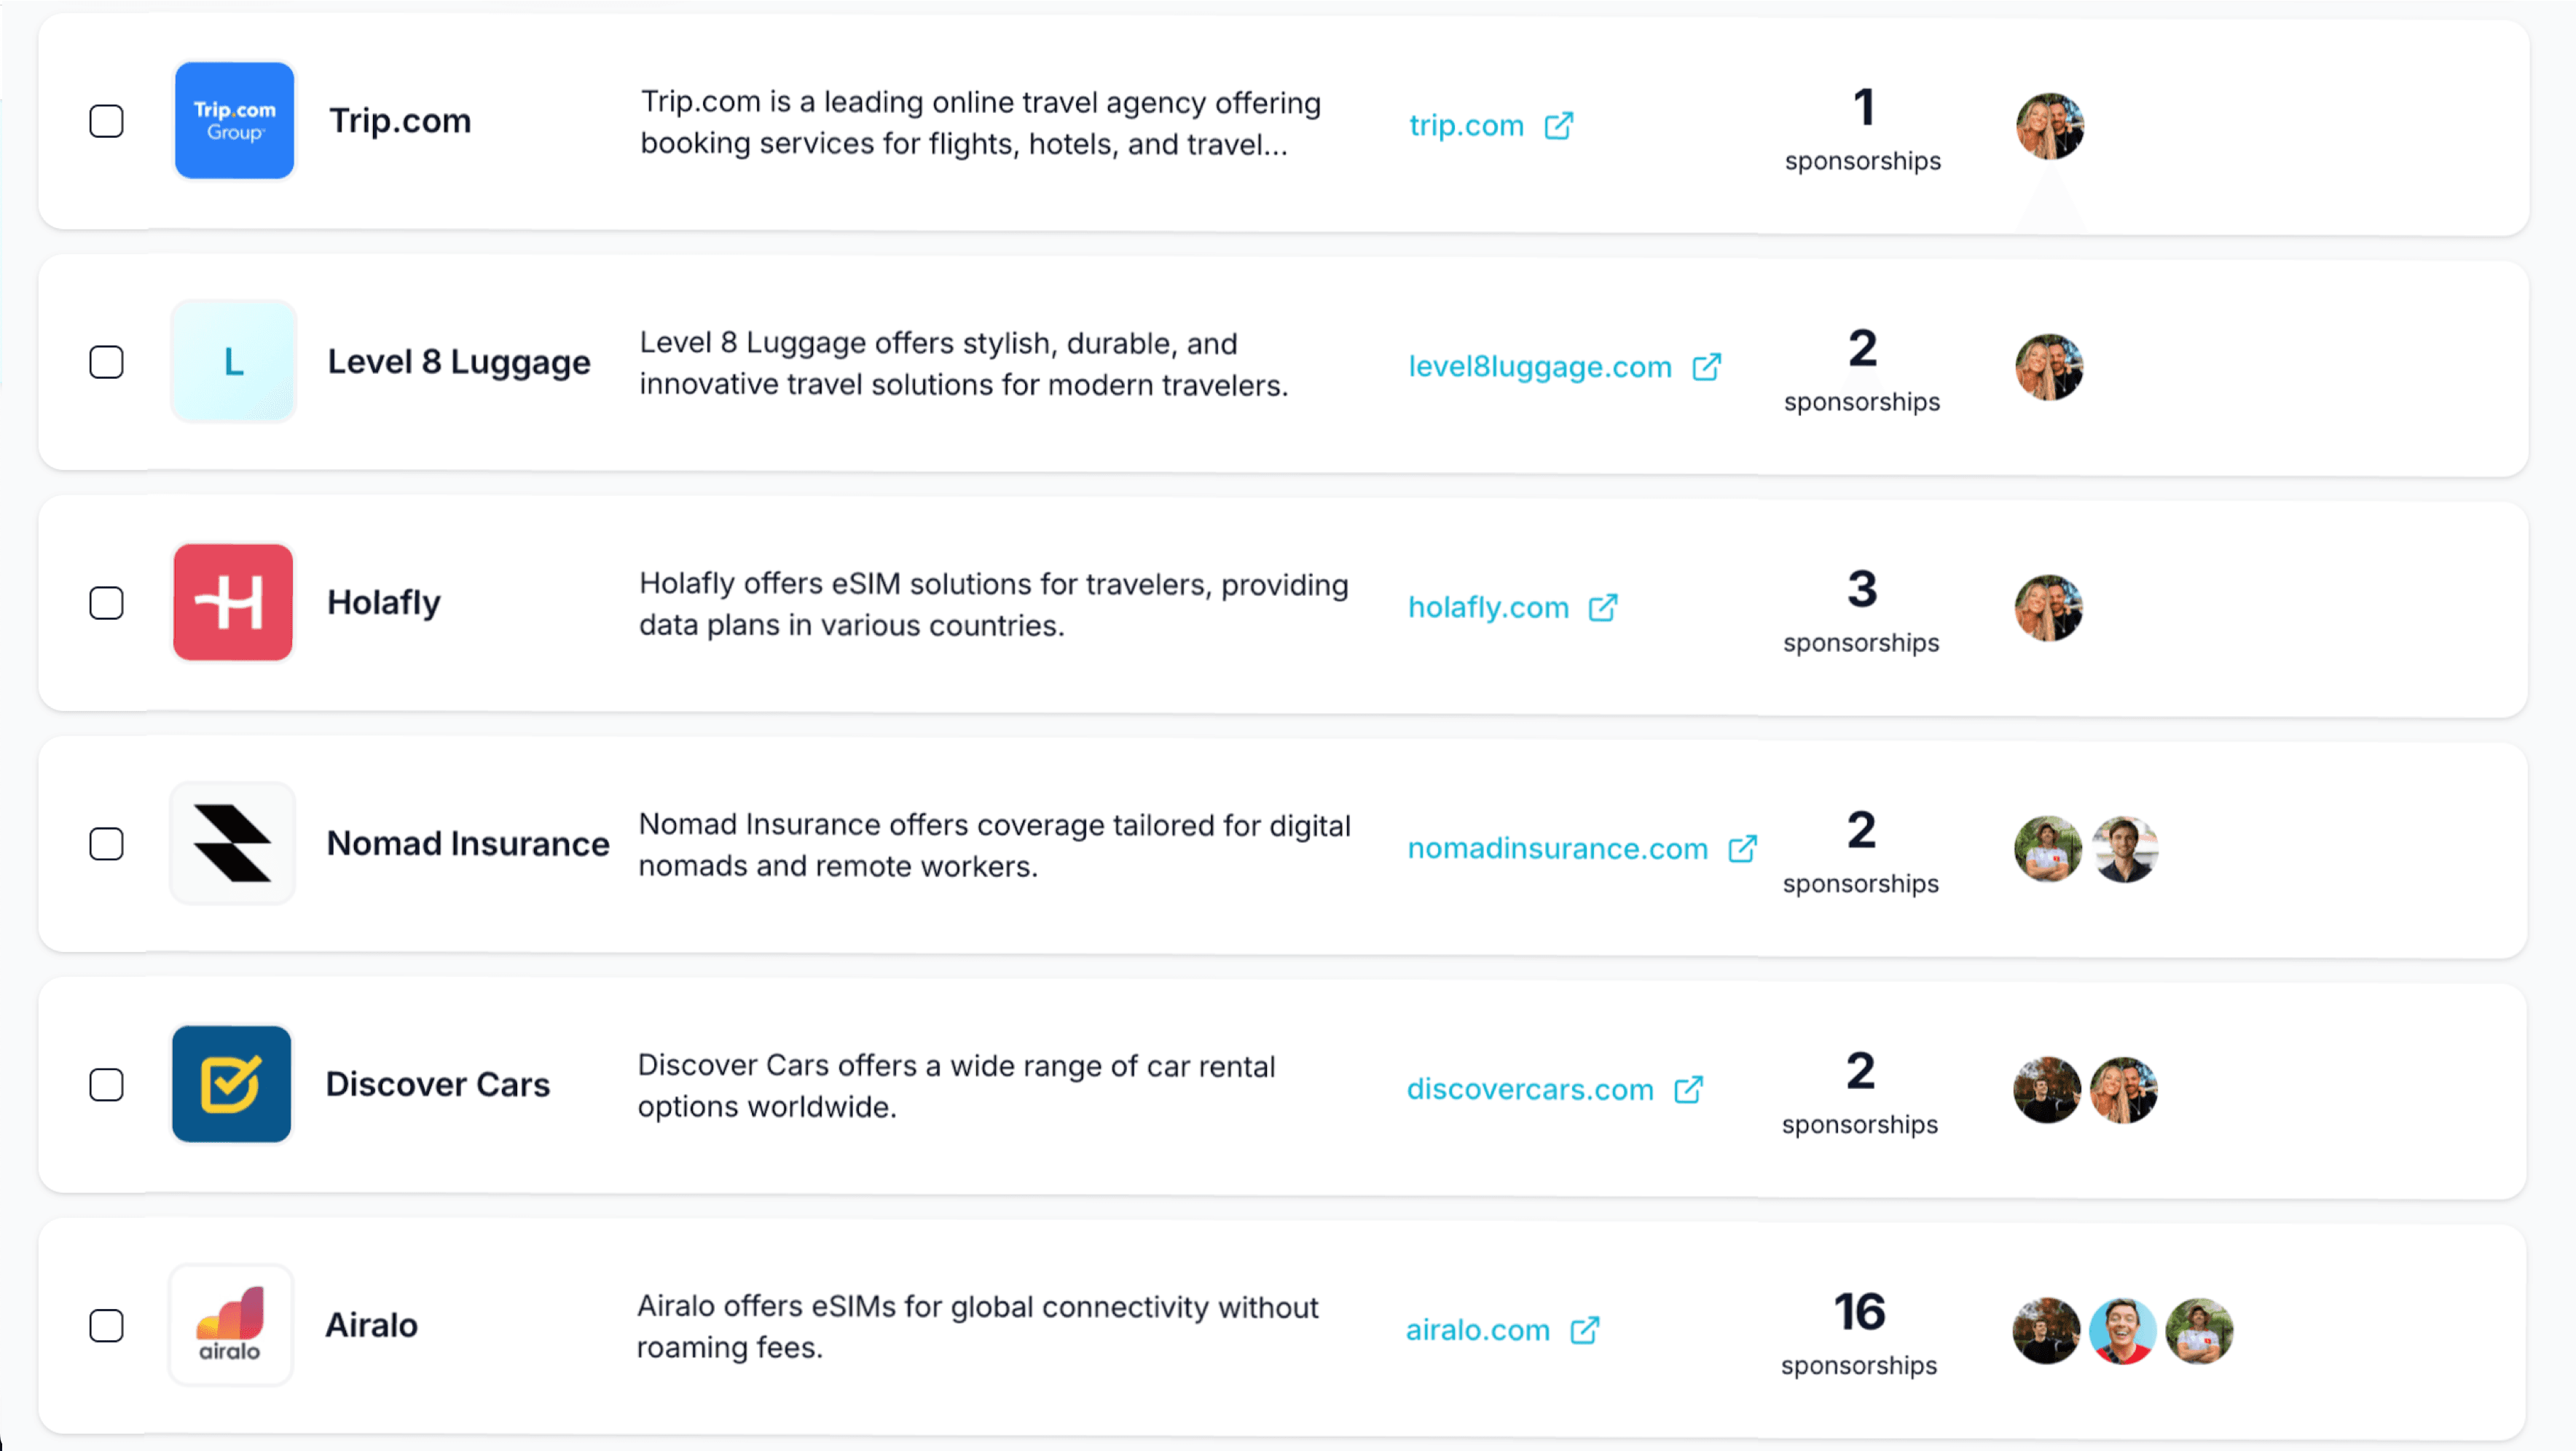Click the external link icon beside trip.com
2576x1451 pixels.
(x=1558, y=126)
